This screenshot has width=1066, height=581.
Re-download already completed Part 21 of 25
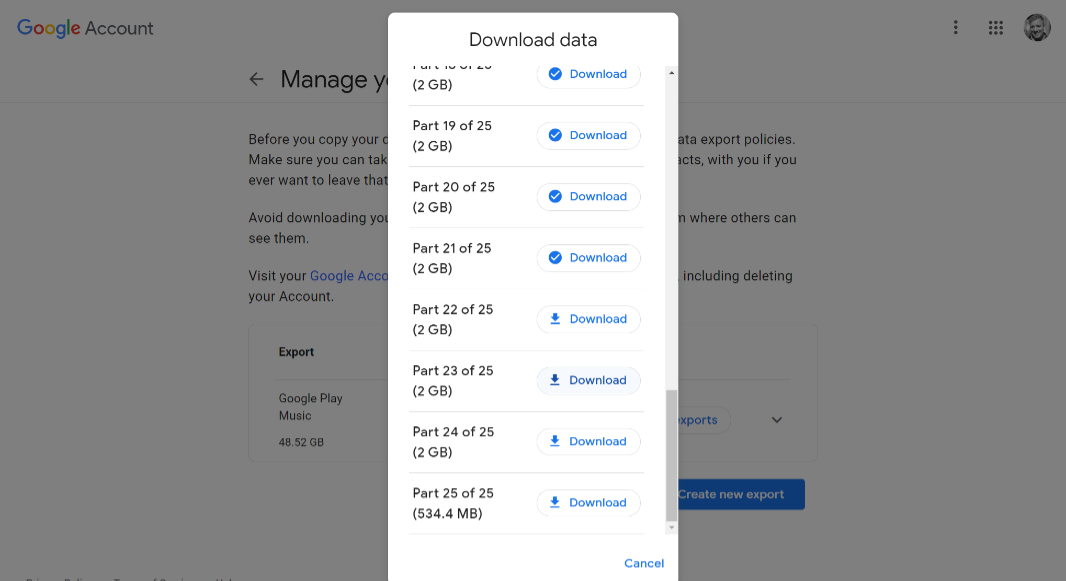coord(588,258)
